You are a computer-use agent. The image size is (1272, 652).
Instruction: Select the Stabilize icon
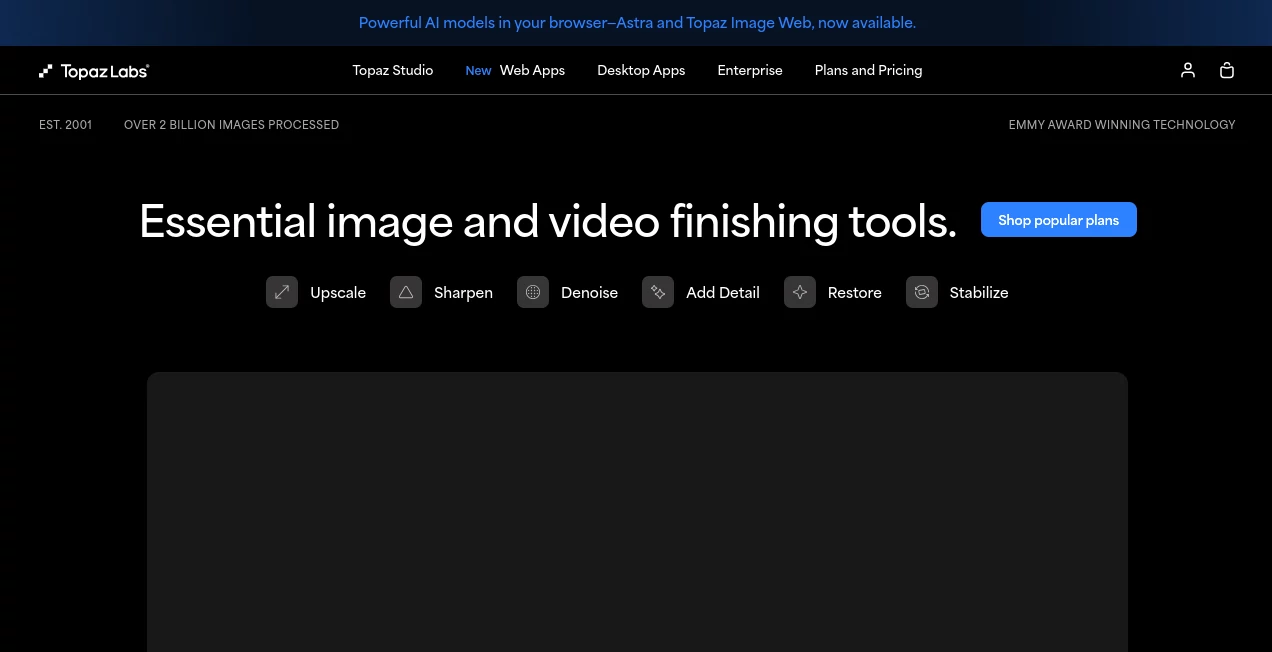(x=922, y=292)
